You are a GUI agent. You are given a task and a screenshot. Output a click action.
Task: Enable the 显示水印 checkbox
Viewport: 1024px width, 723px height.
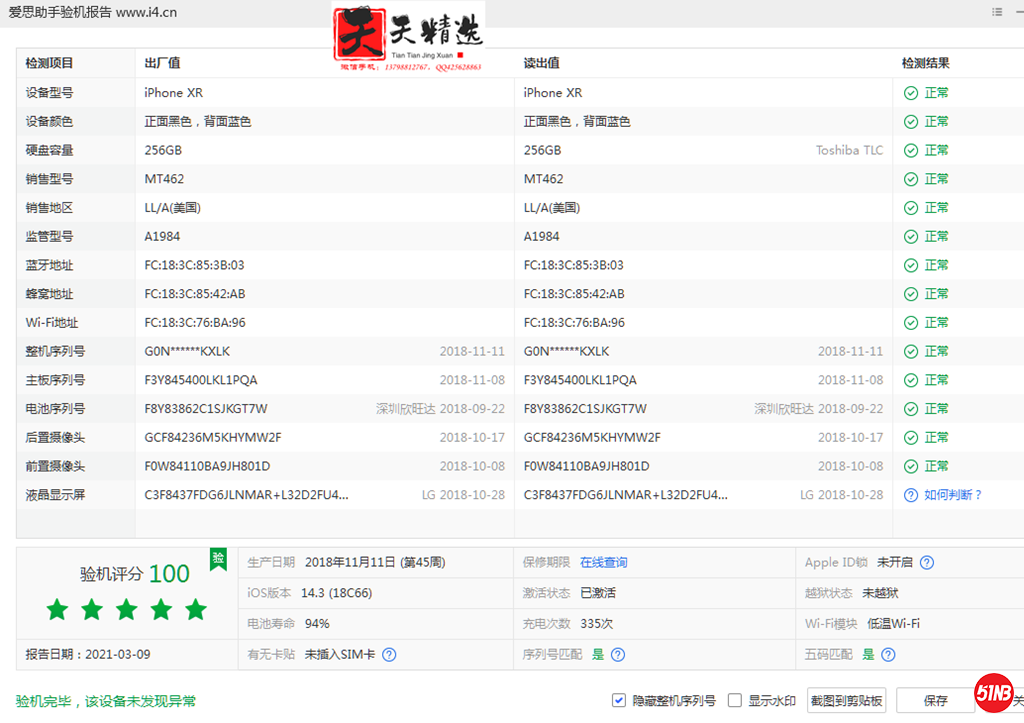click(735, 701)
